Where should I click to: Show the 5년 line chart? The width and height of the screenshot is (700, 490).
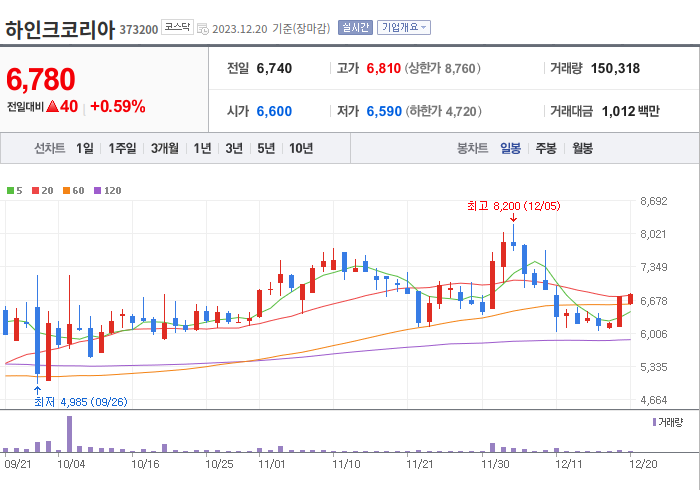pyautogui.click(x=266, y=148)
